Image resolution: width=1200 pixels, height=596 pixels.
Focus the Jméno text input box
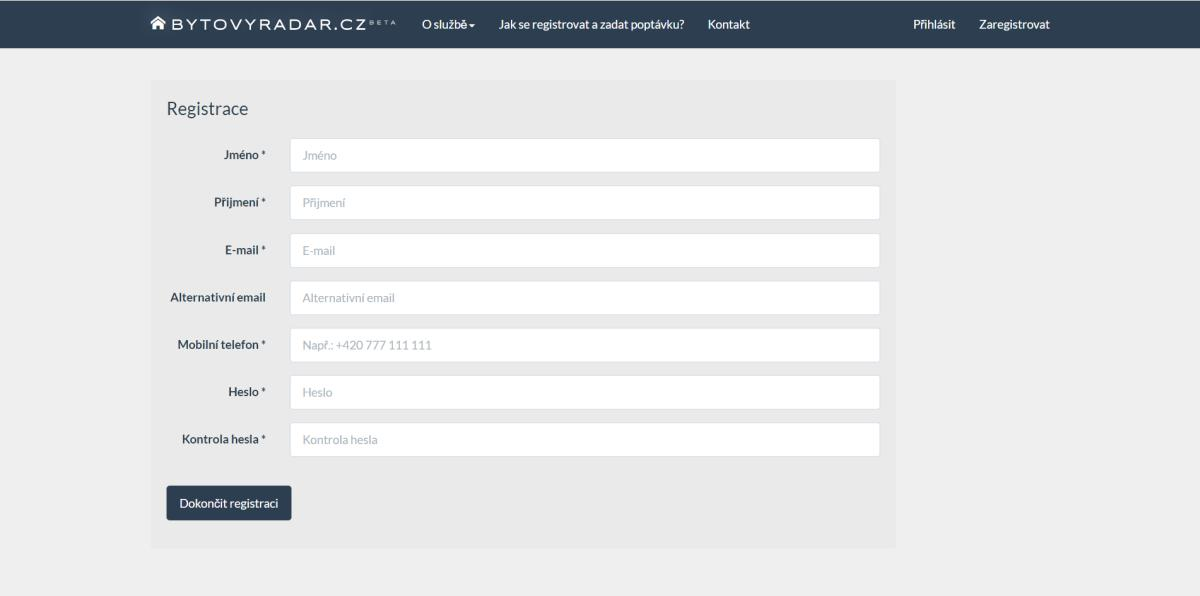click(x=584, y=155)
